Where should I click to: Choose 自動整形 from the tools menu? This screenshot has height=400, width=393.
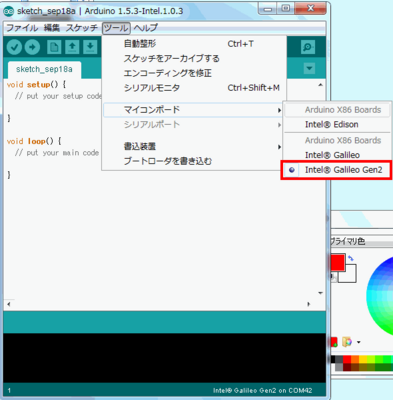click(194, 44)
